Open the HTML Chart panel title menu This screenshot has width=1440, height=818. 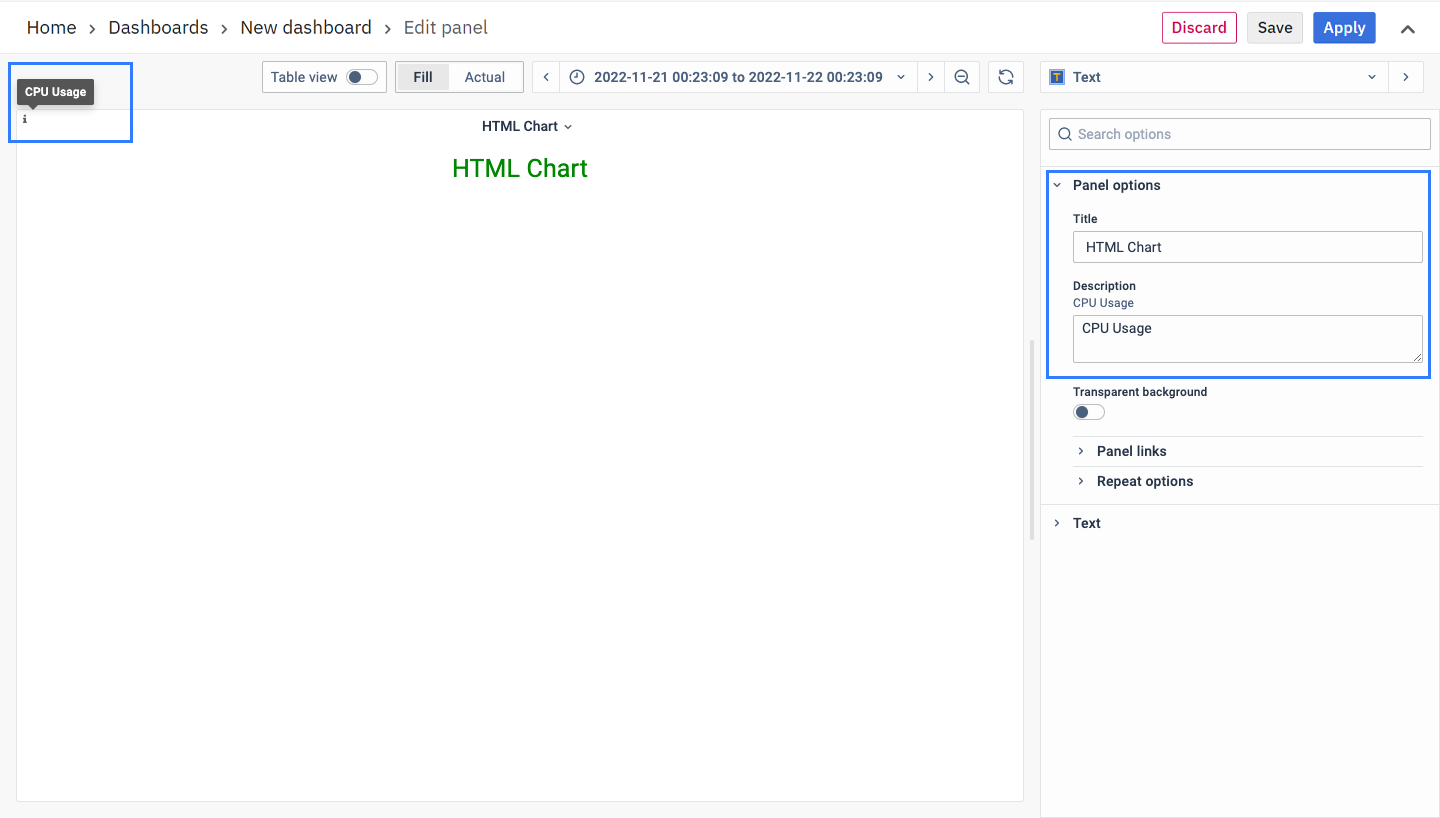[x=526, y=126]
